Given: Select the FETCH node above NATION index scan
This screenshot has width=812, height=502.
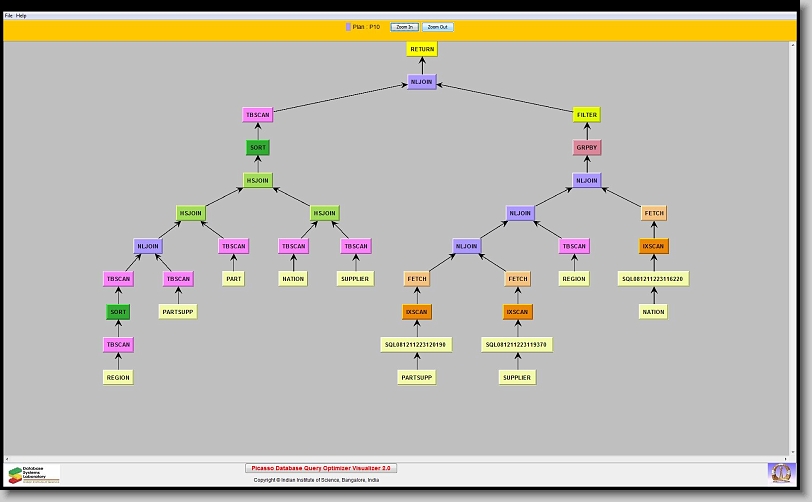Looking at the screenshot, I should tap(654, 213).
